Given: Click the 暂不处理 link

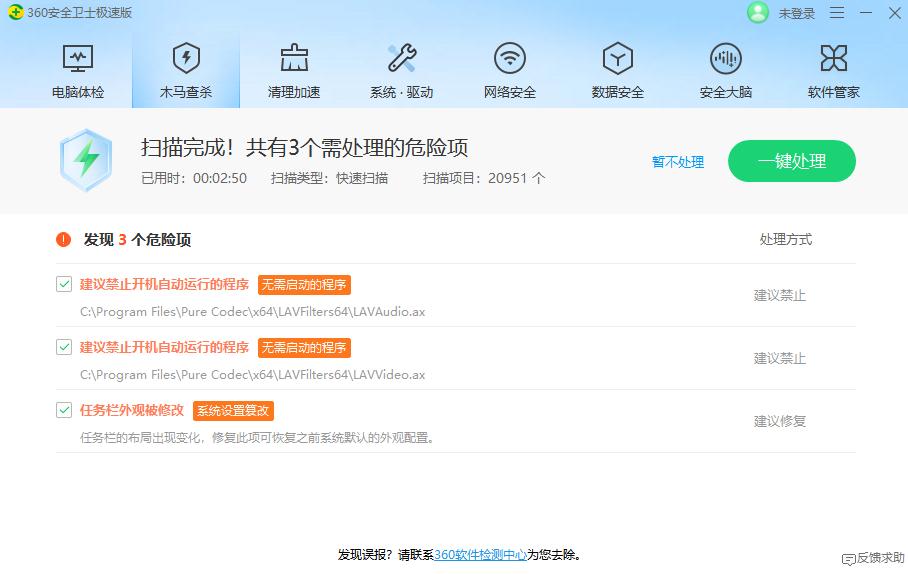Looking at the screenshot, I should click(678, 162).
